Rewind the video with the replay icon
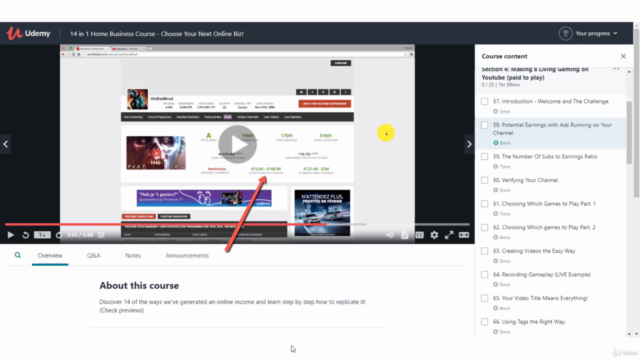Screen dimensions: 640x360 pyautogui.click(x=25, y=235)
